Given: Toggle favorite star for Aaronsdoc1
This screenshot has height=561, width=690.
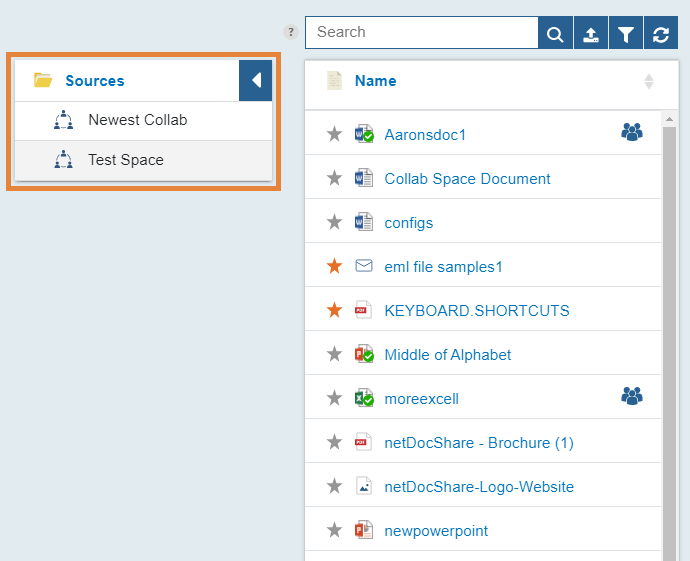Looking at the screenshot, I should pyautogui.click(x=334, y=134).
